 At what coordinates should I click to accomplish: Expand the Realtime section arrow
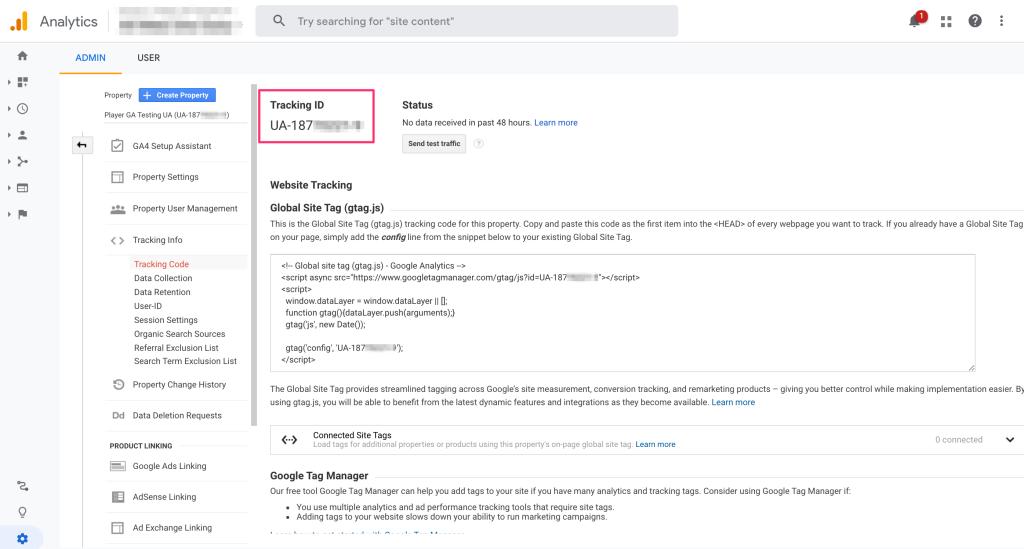tap(9, 109)
